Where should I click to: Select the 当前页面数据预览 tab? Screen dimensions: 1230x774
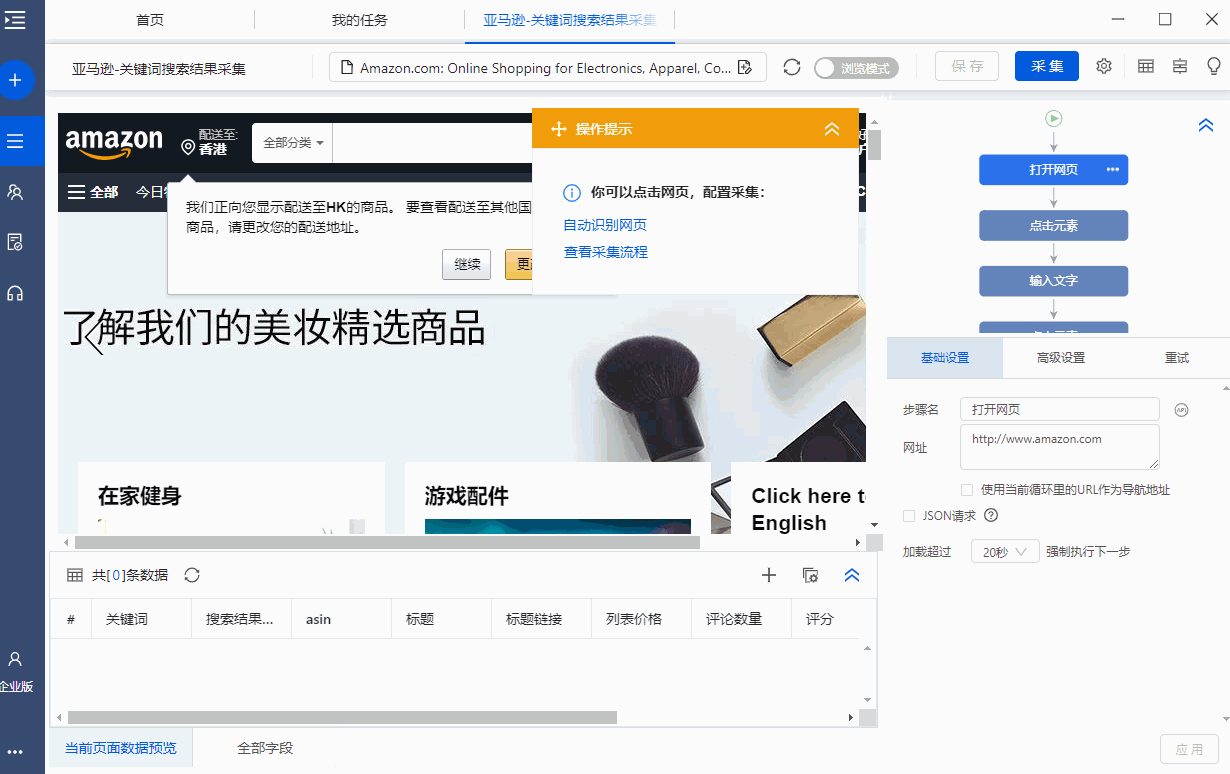click(x=121, y=748)
